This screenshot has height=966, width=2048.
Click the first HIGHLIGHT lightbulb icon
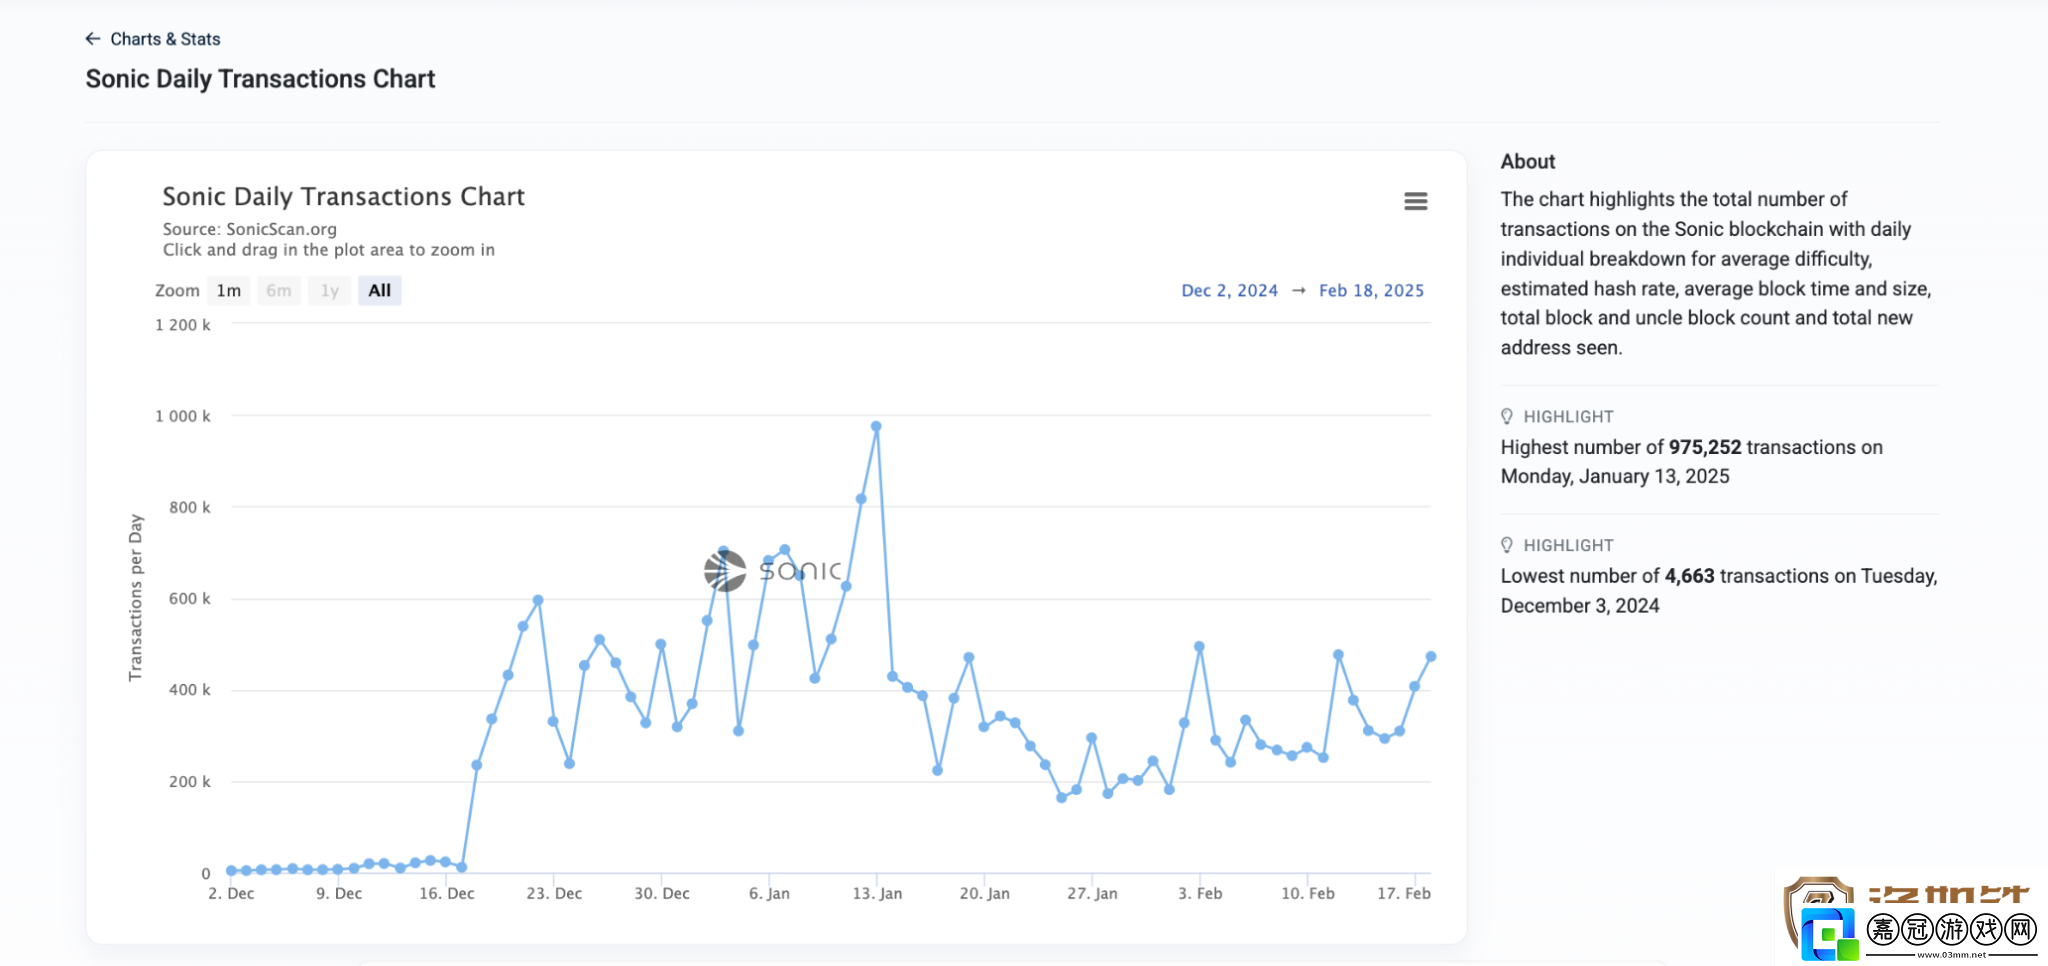coord(1507,416)
